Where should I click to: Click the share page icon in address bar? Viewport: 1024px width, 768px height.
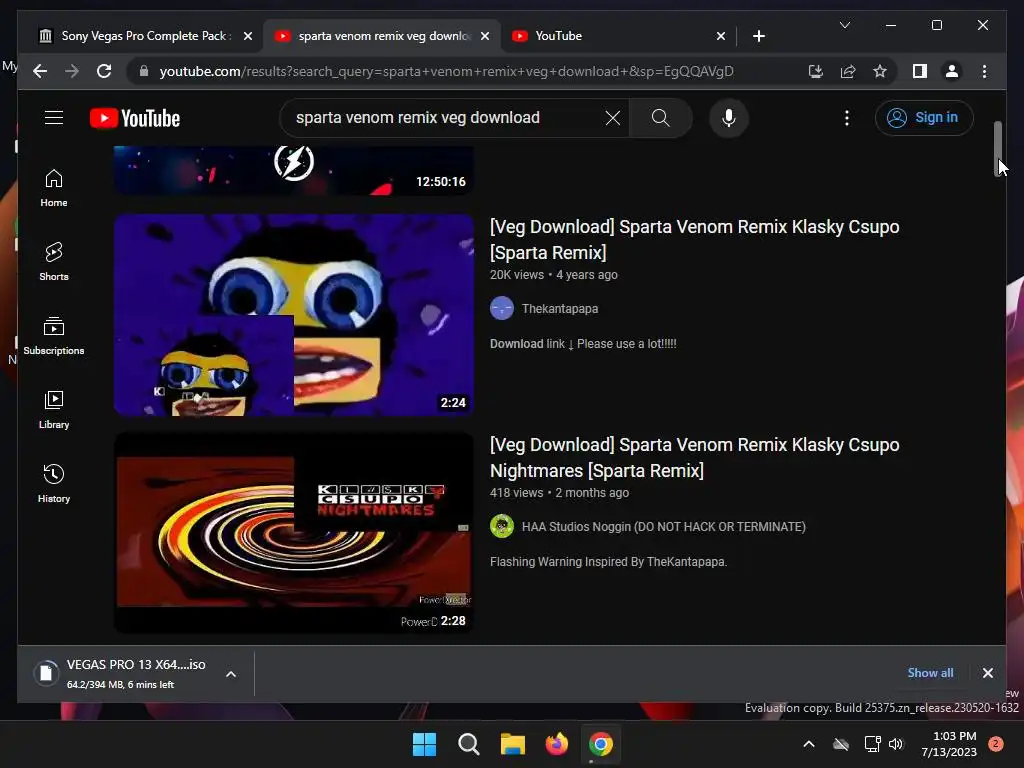[x=848, y=71]
